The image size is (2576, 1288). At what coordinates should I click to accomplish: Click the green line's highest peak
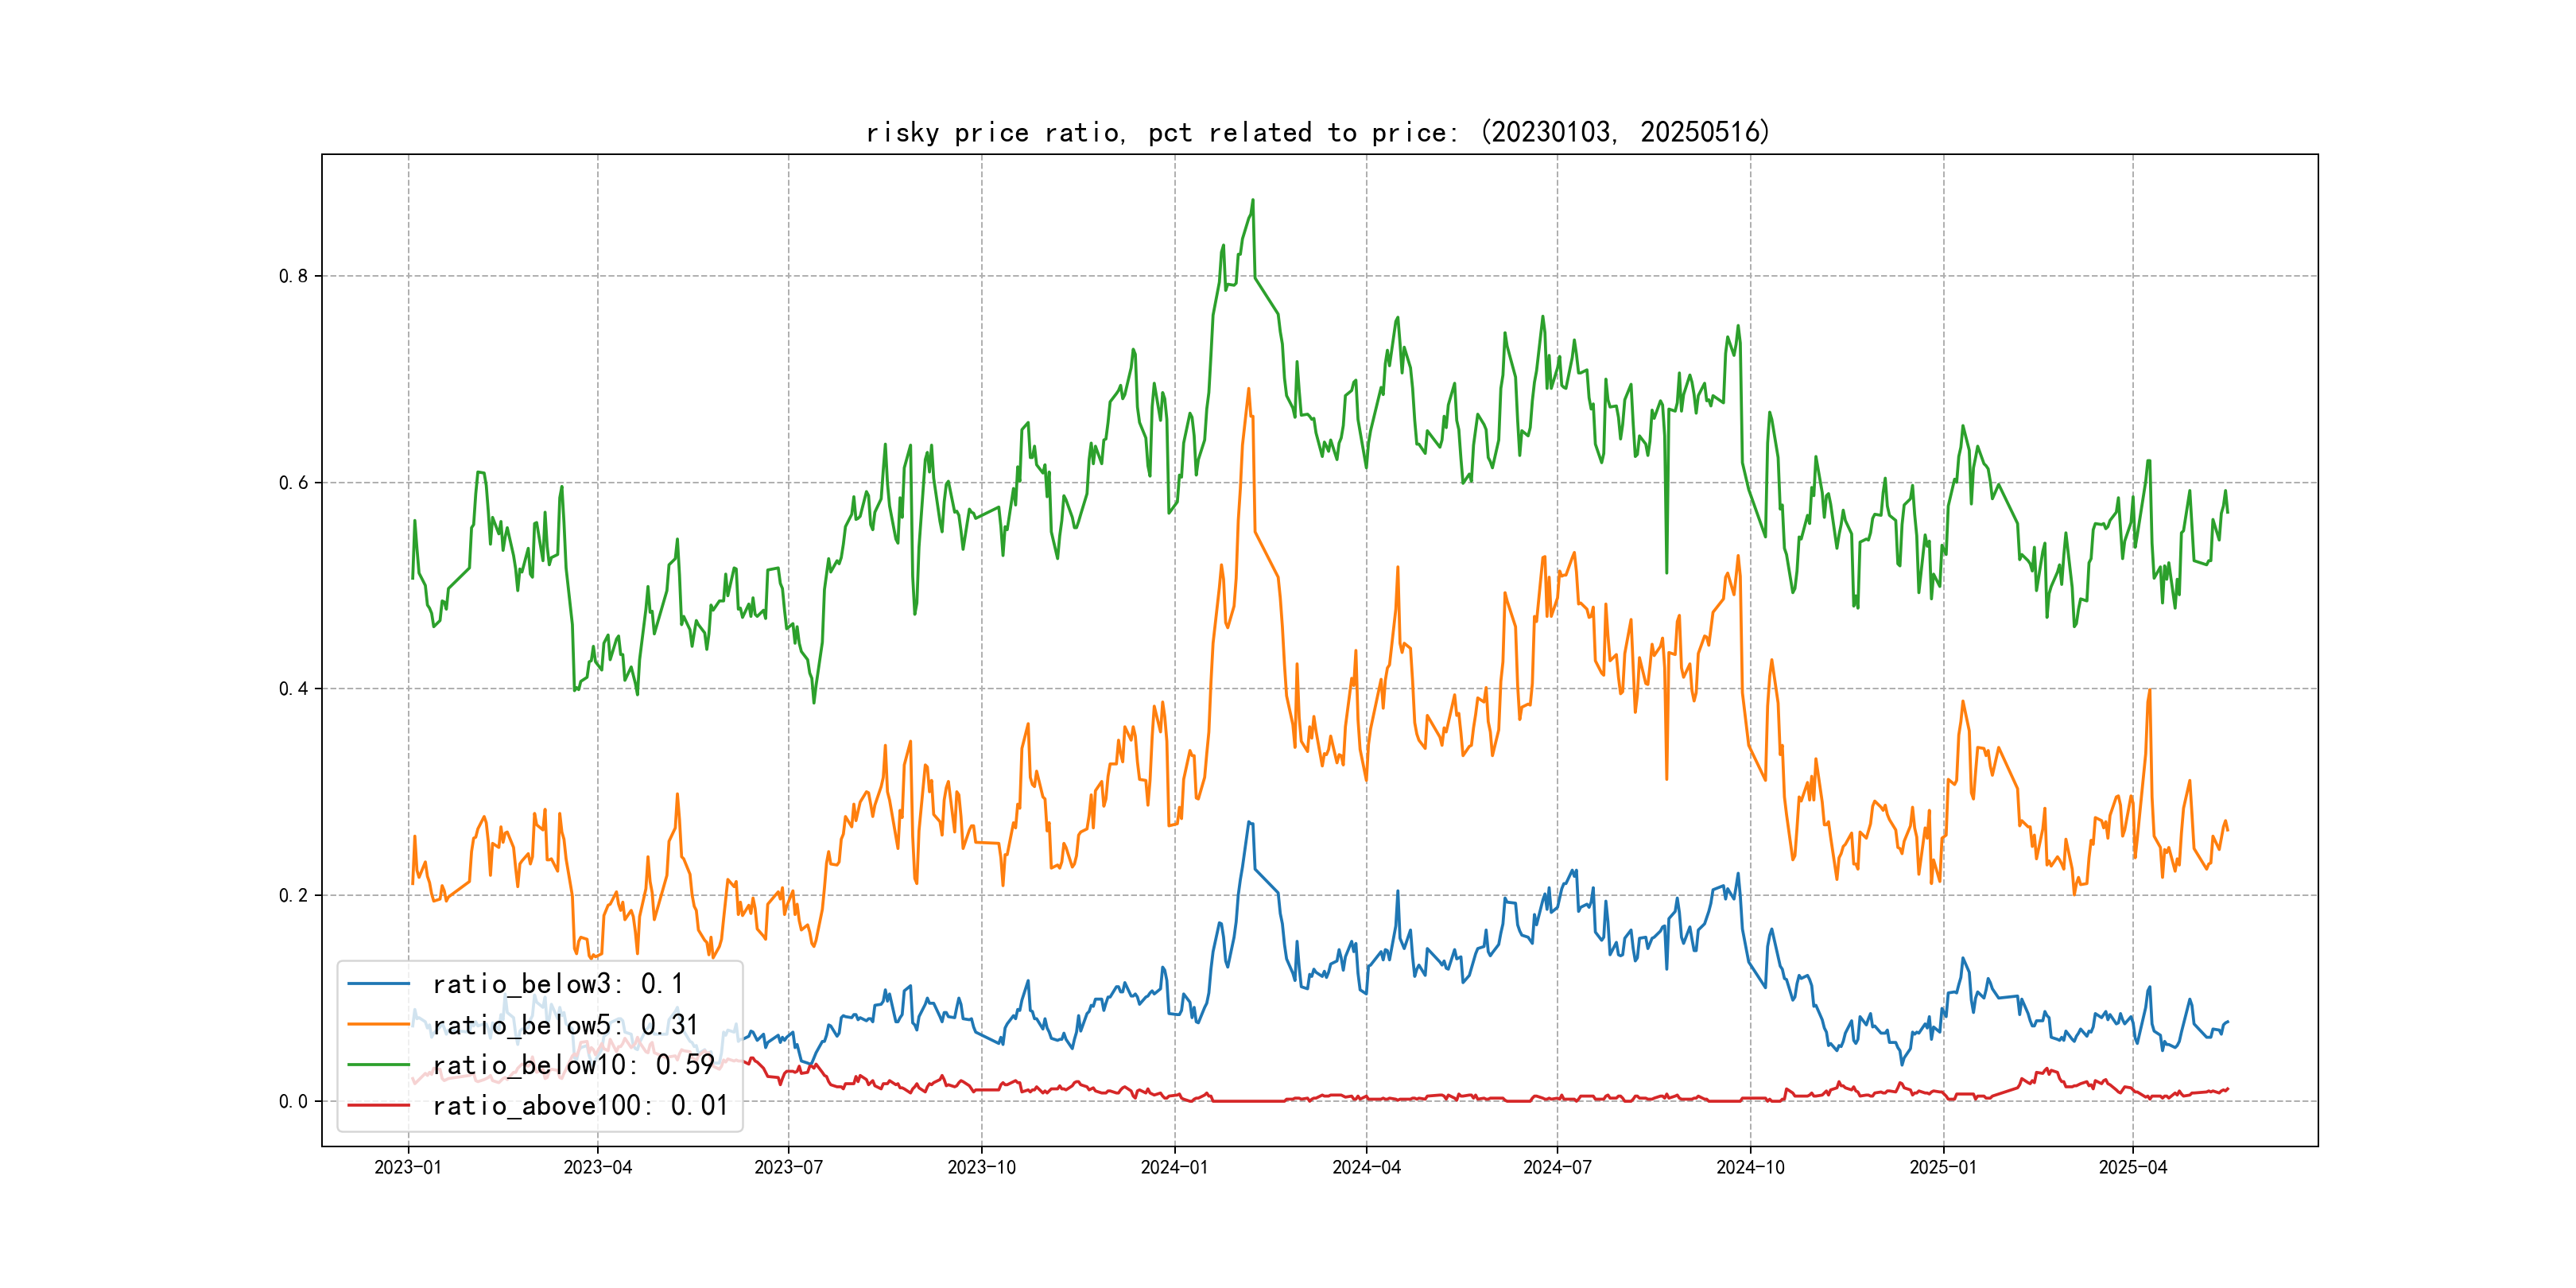coord(1252,201)
